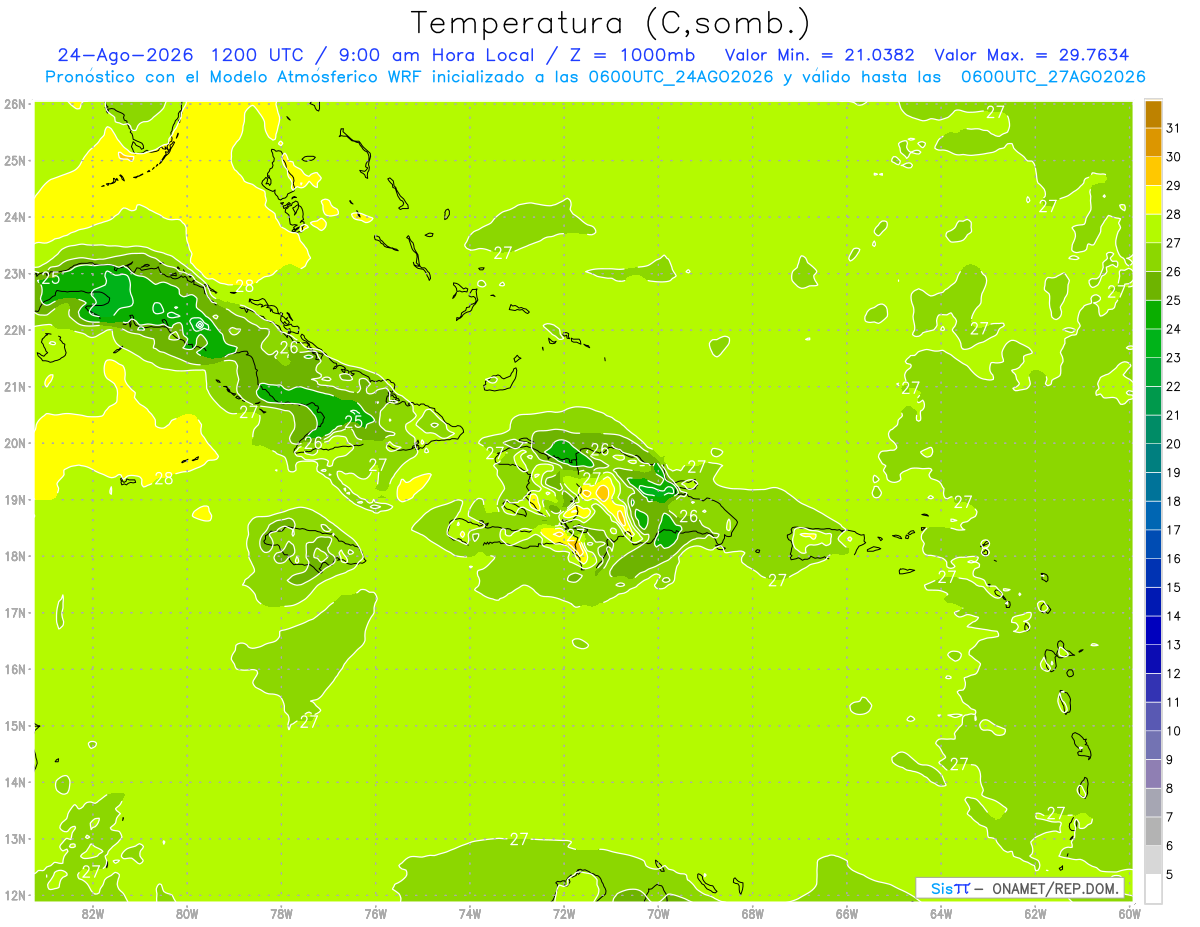Pick the light orange 29–30 color bar segment
1200x927 pixels.
click(x=1153, y=172)
